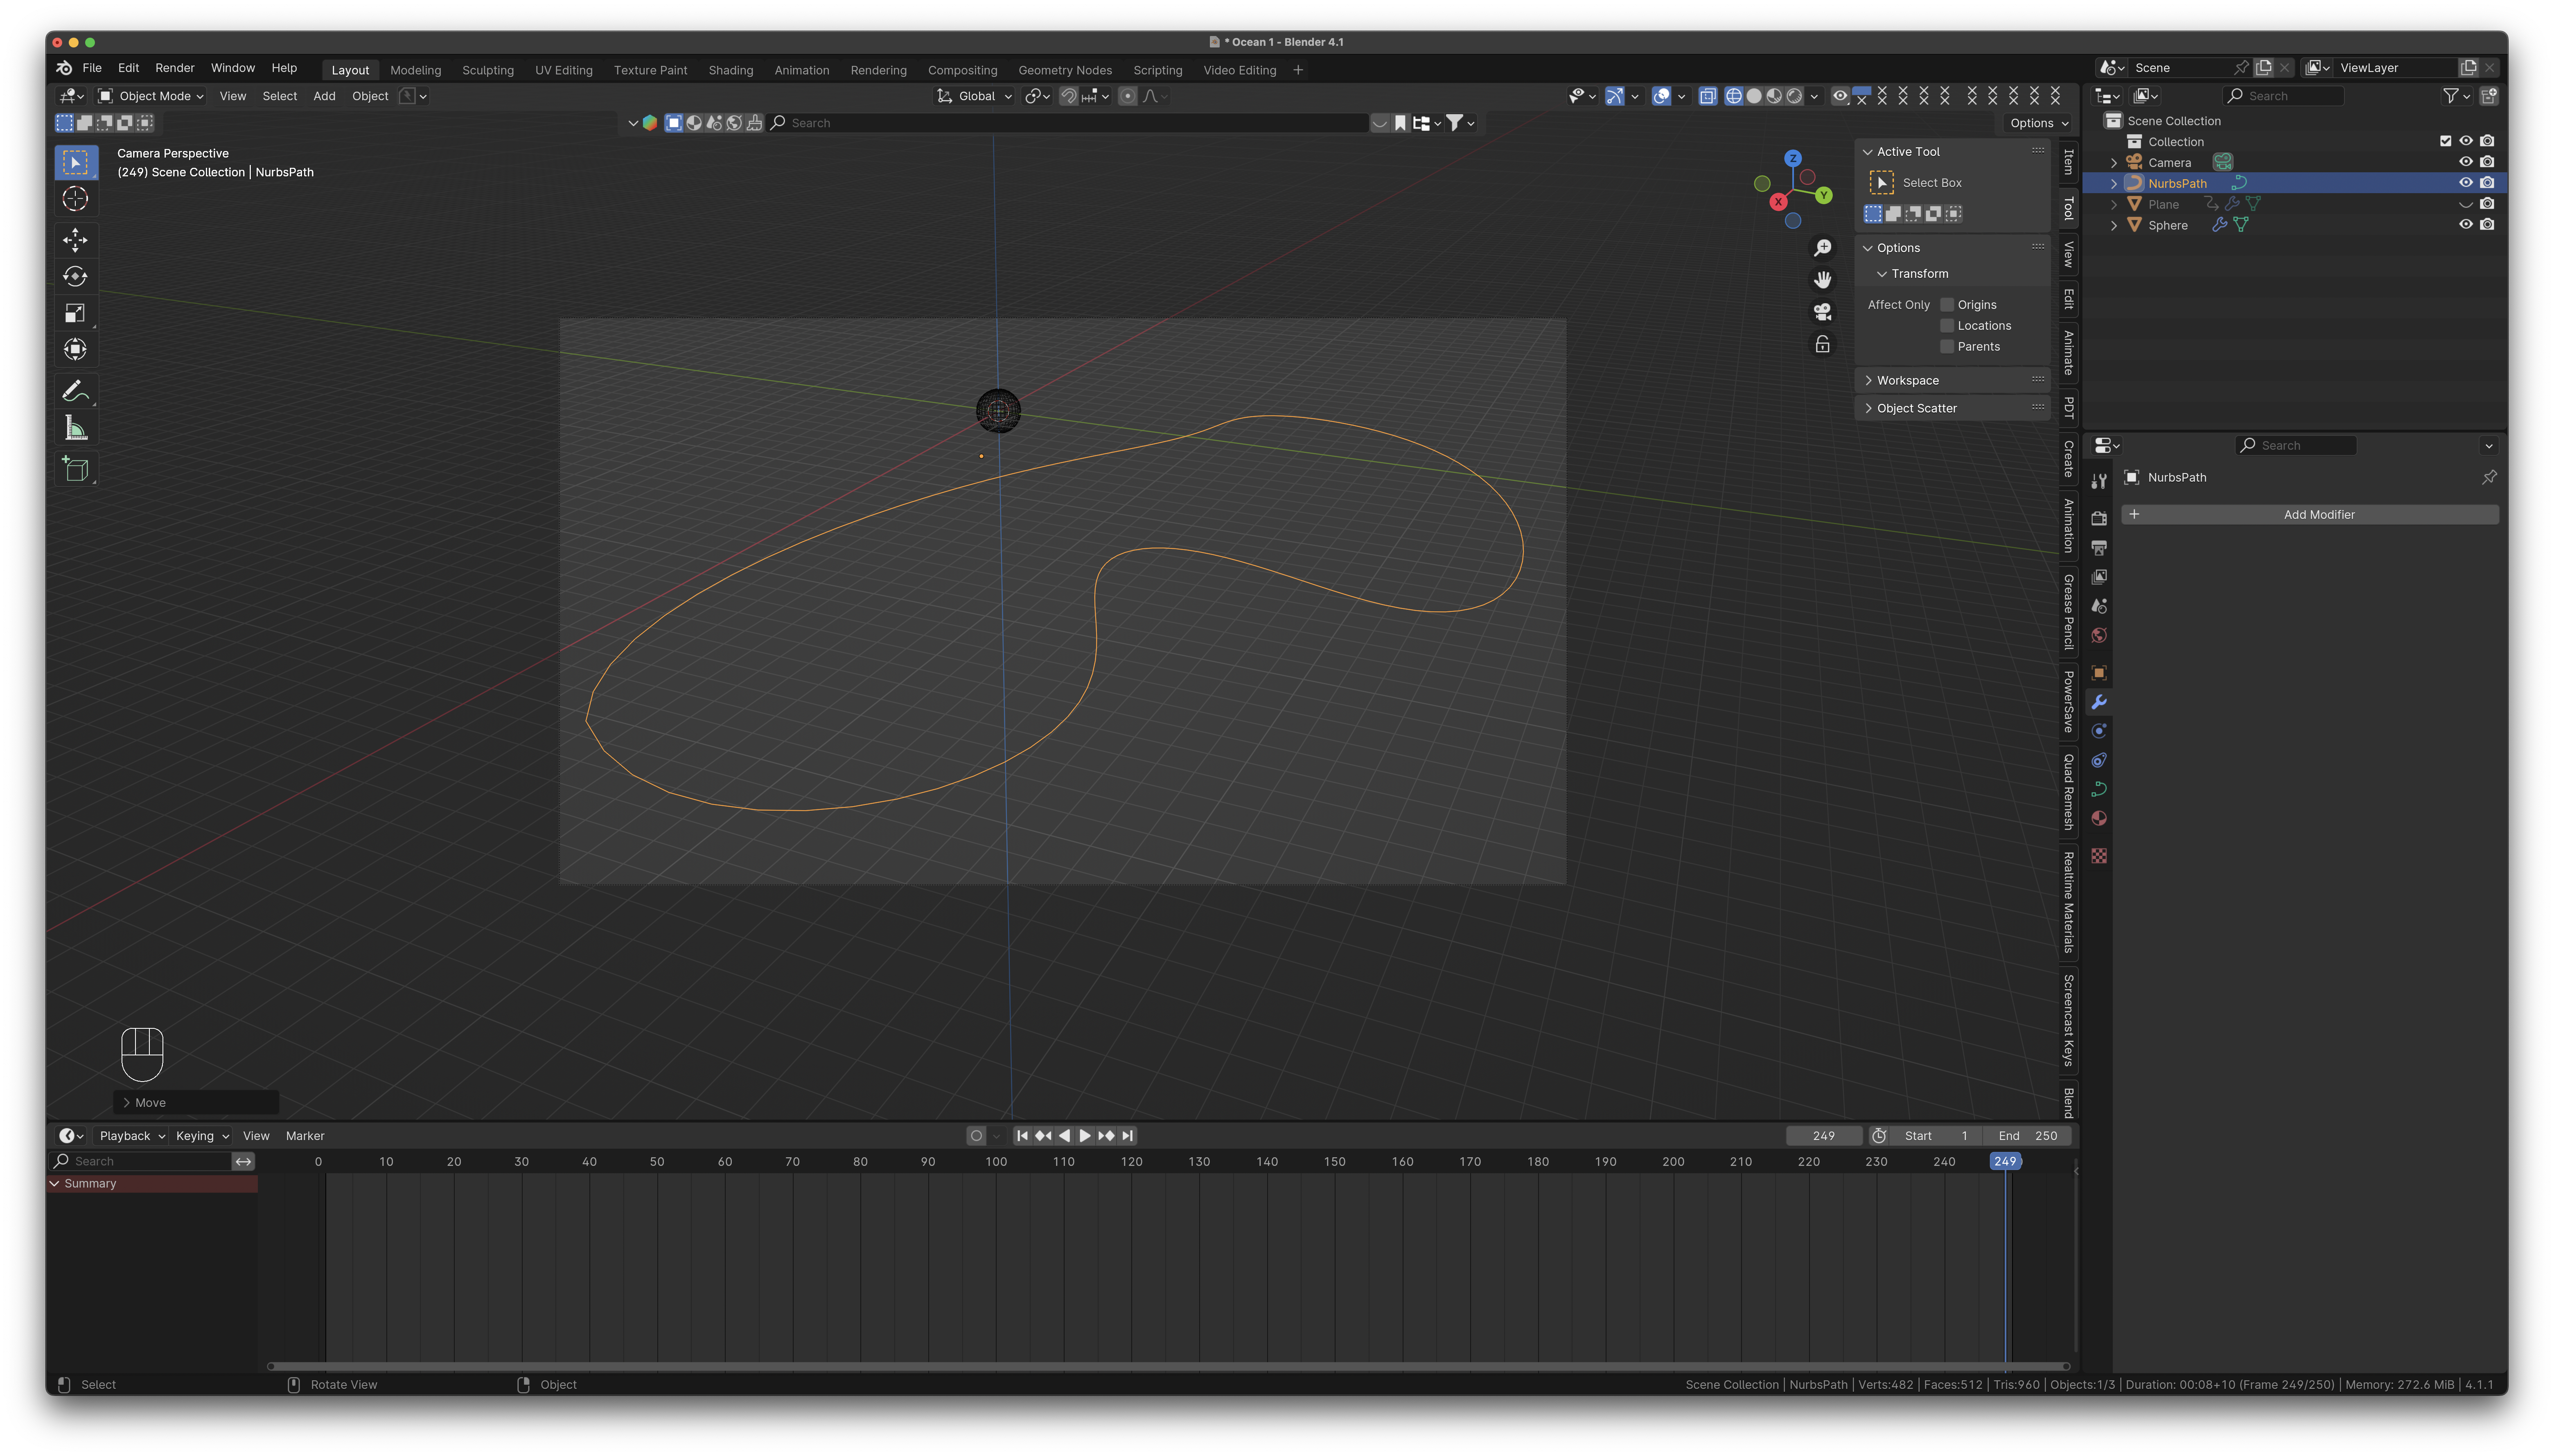Open the Object Mode dropdown
Image resolution: width=2554 pixels, height=1456 pixels.
tap(151, 96)
